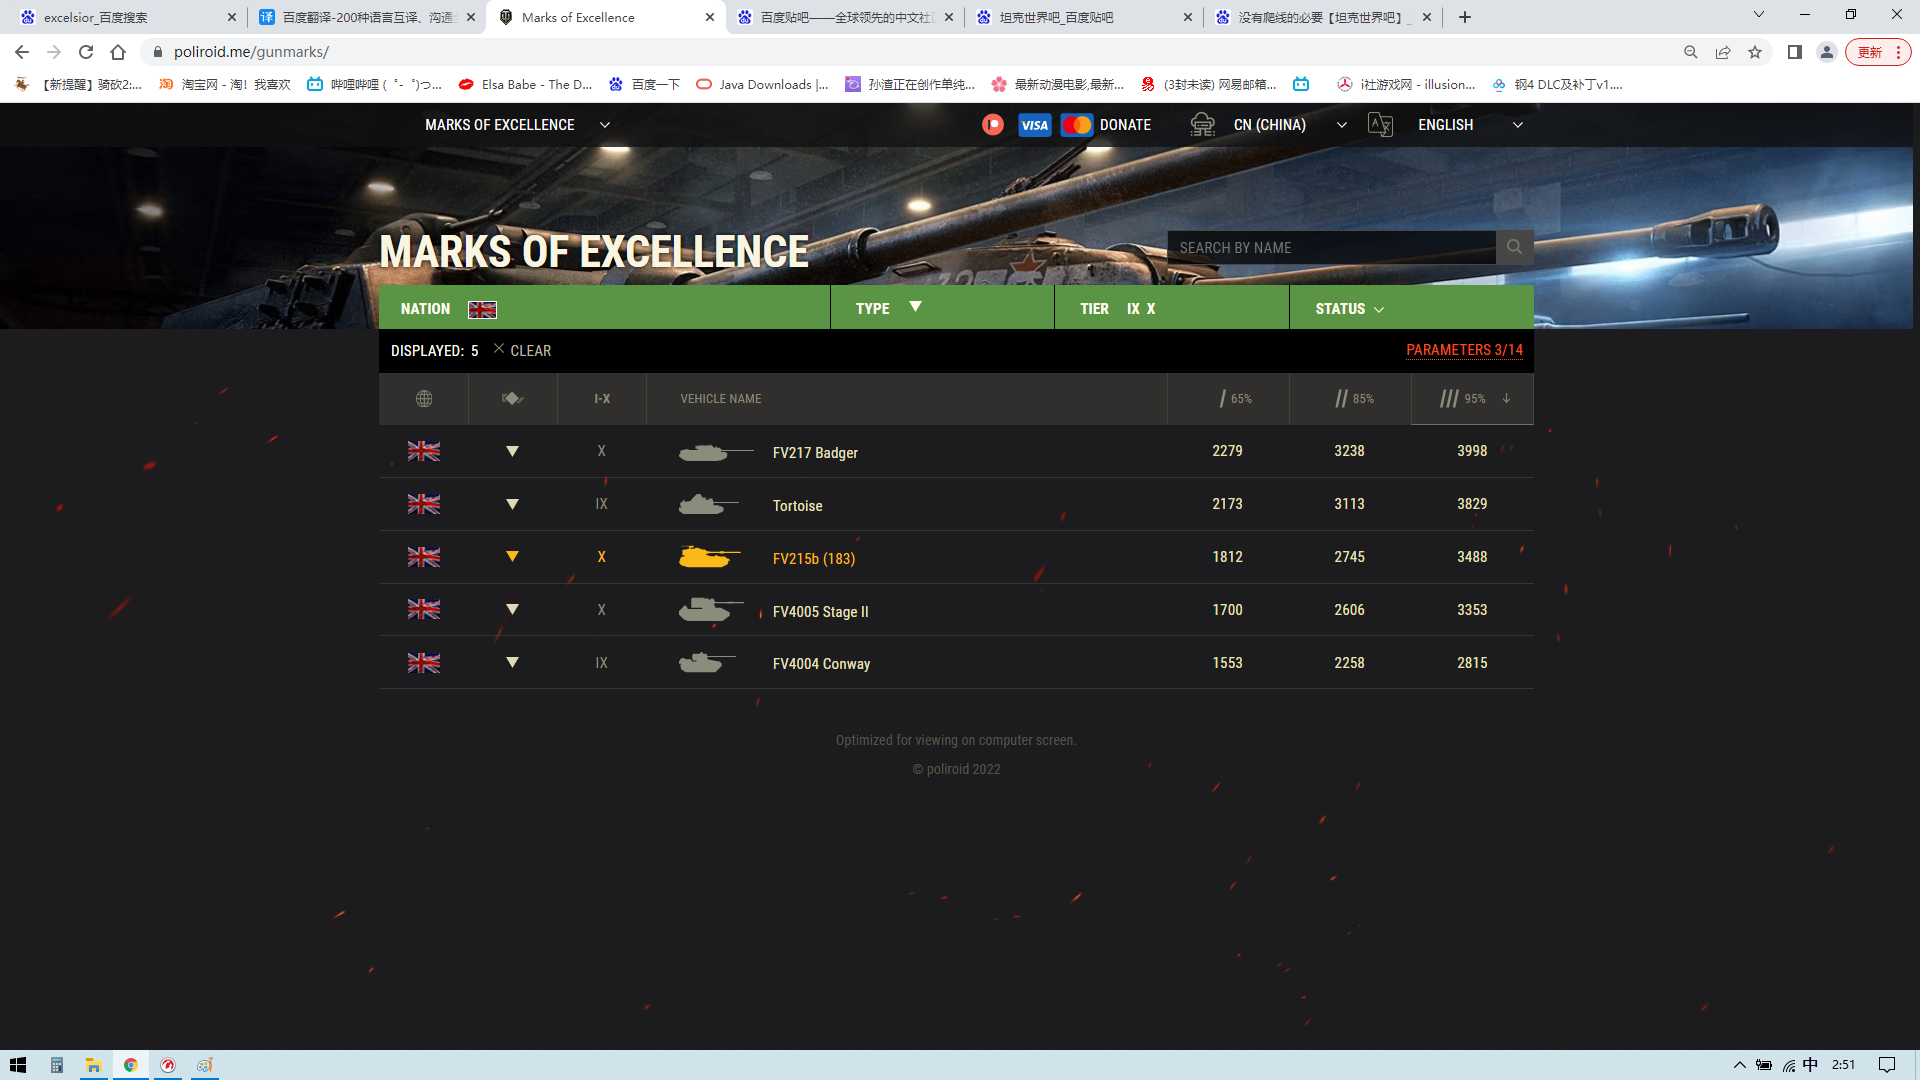Click the Visa donate icon
The image size is (1920, 1080).
[x=1034, y=125]
